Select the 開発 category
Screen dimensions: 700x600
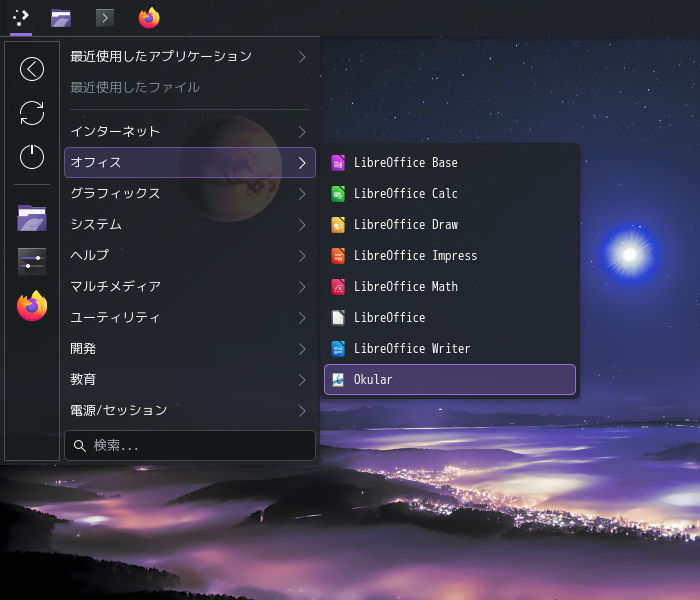(x=190, y=349)
